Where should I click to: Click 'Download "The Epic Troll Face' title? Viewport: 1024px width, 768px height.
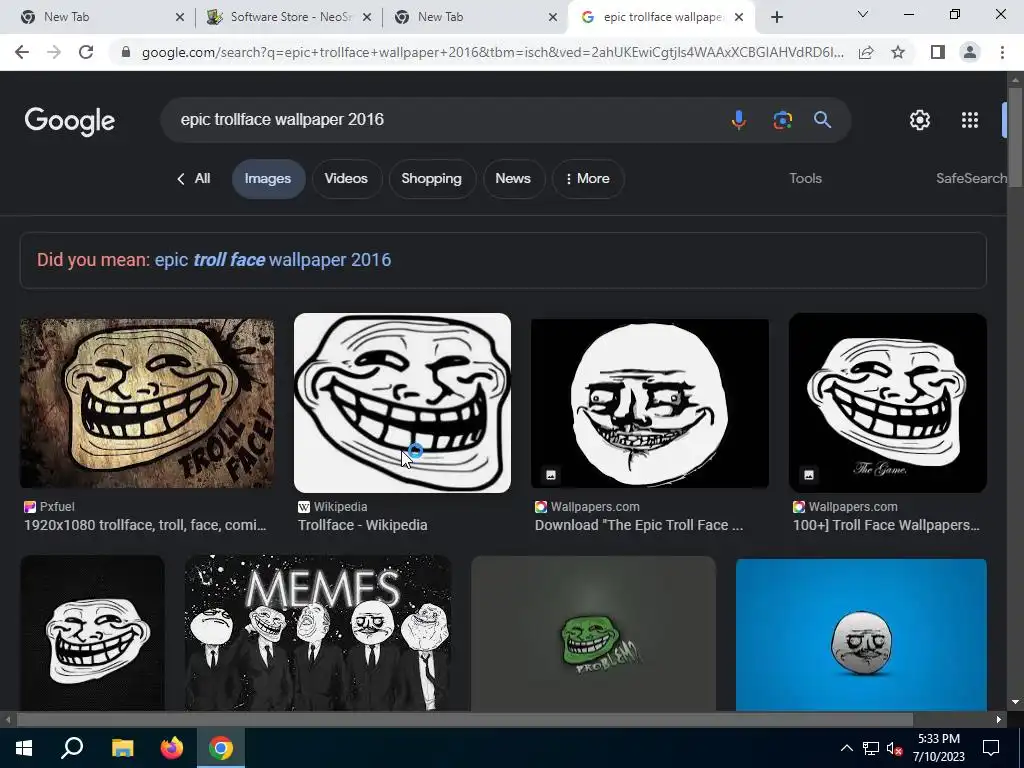pyautogui.click(x=639, y=526)
